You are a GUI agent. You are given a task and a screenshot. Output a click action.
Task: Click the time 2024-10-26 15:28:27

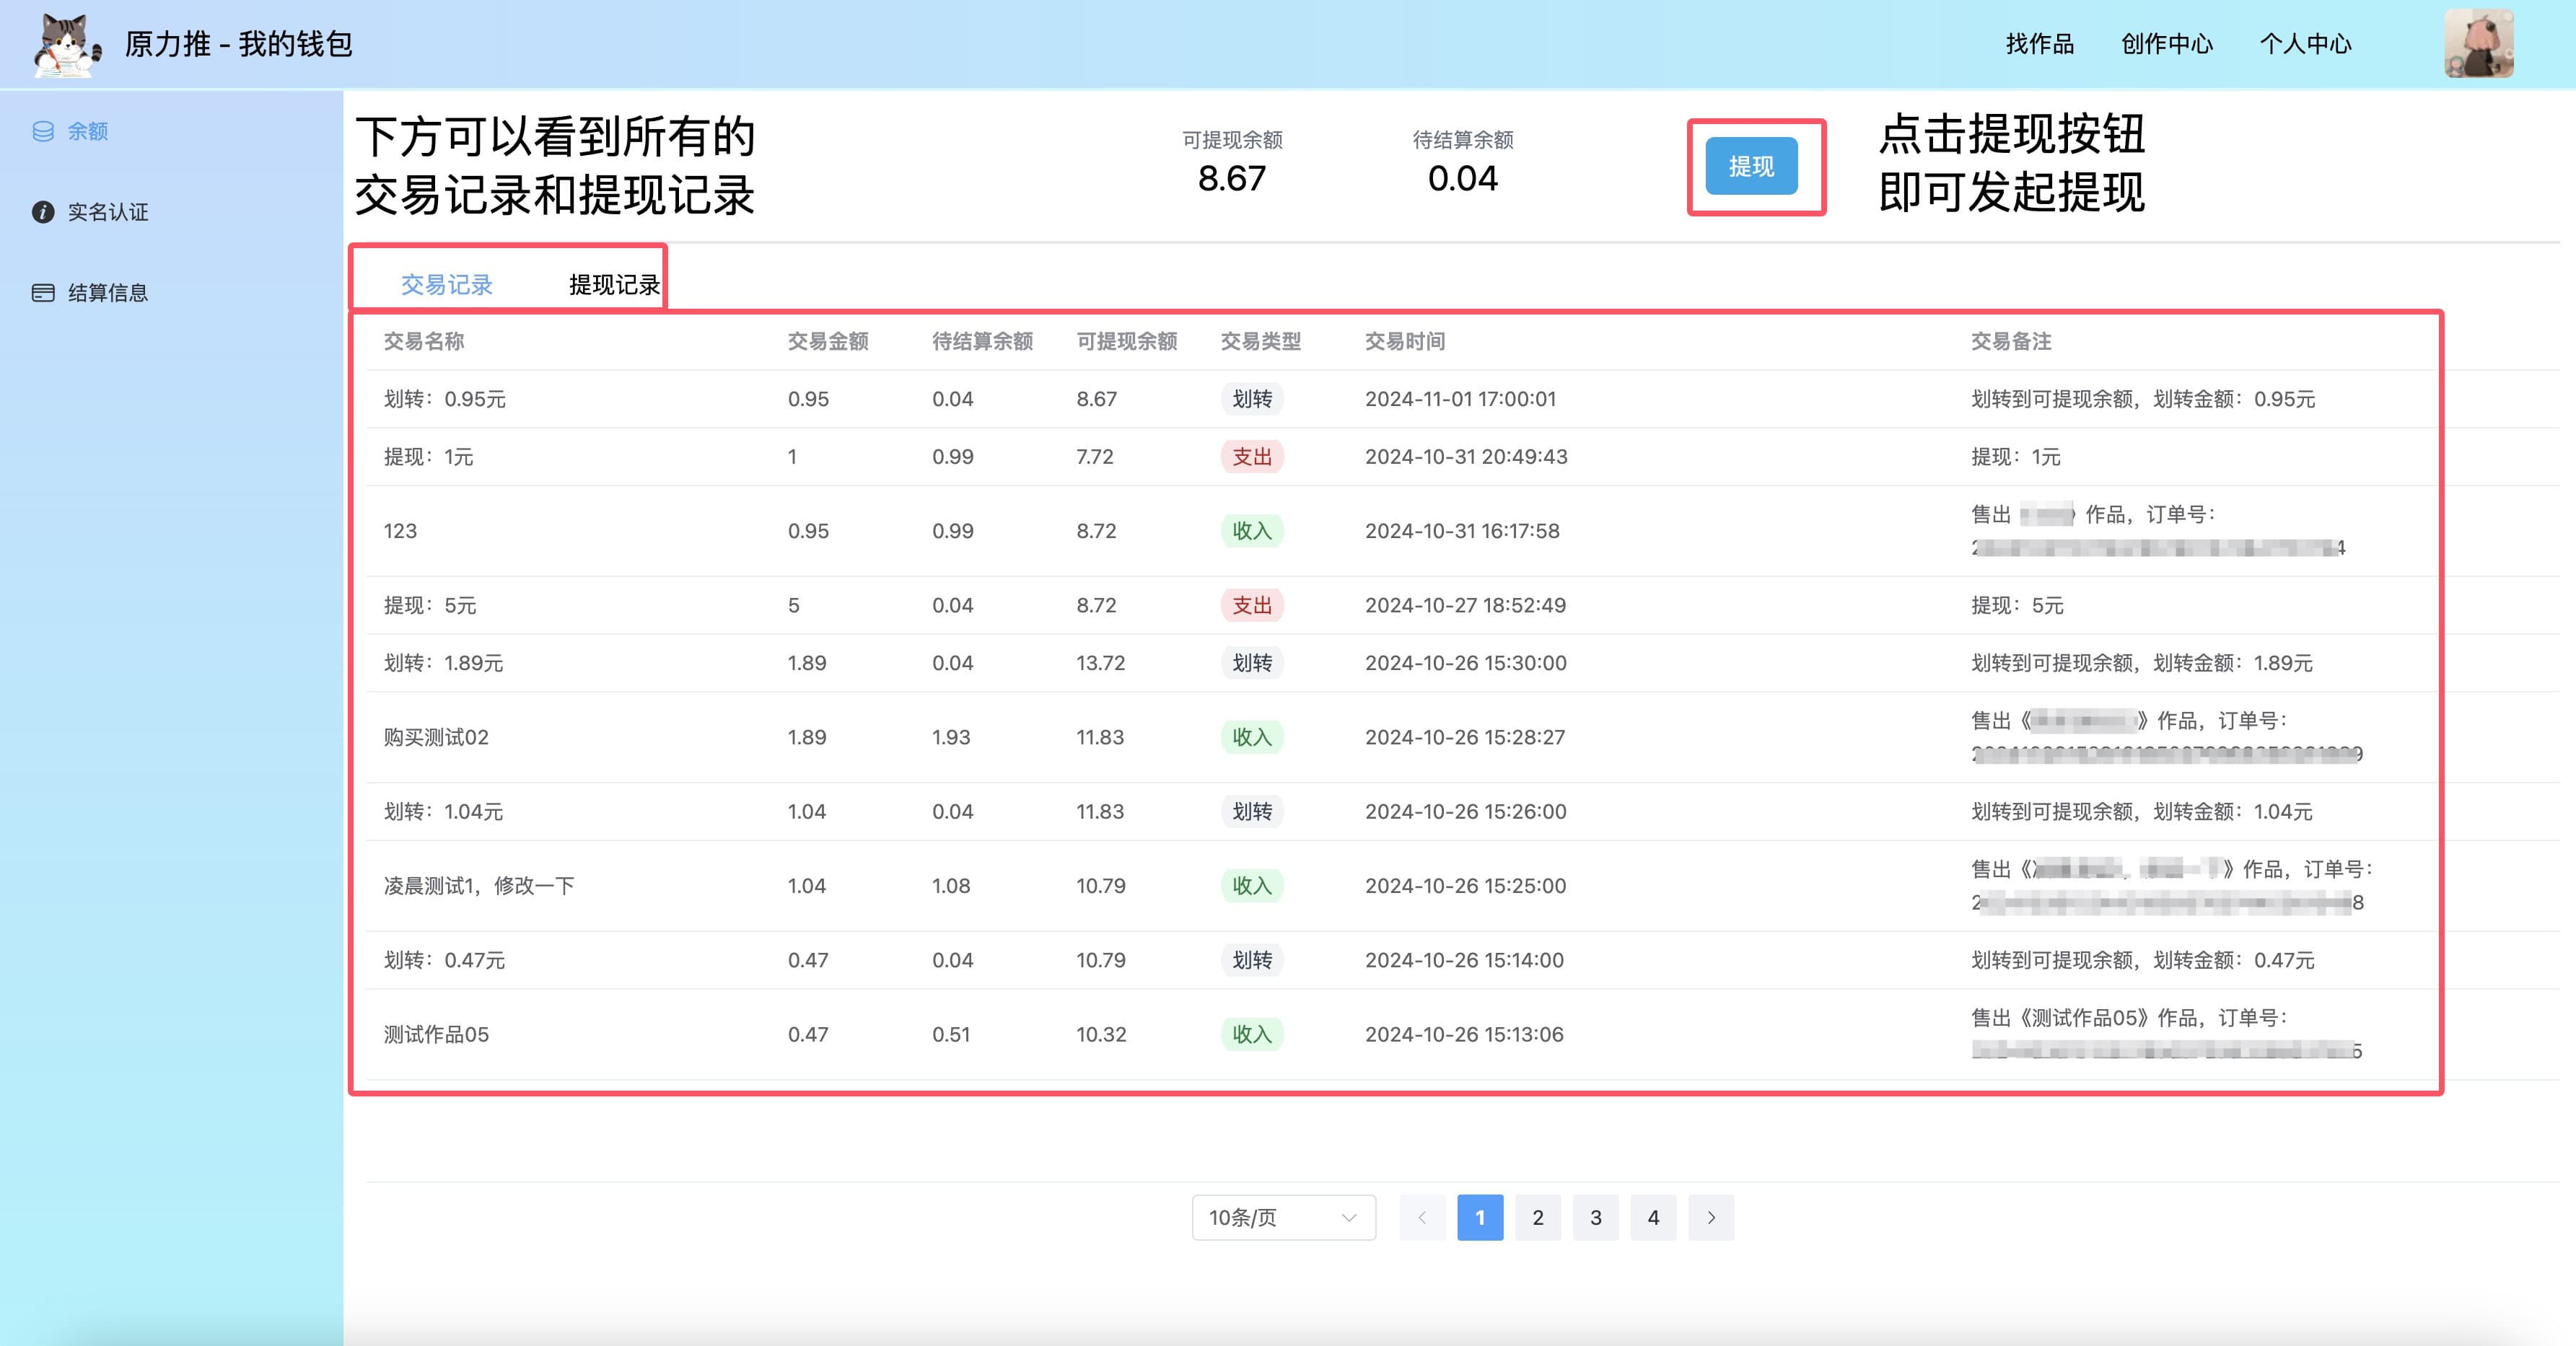point(1465,737)
